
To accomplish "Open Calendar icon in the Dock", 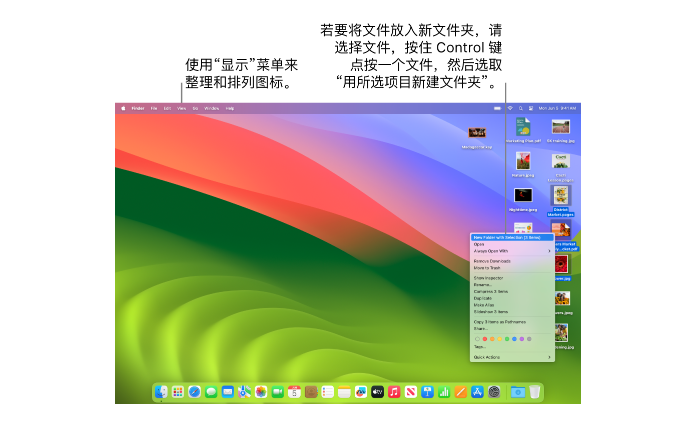I will 294,392.
